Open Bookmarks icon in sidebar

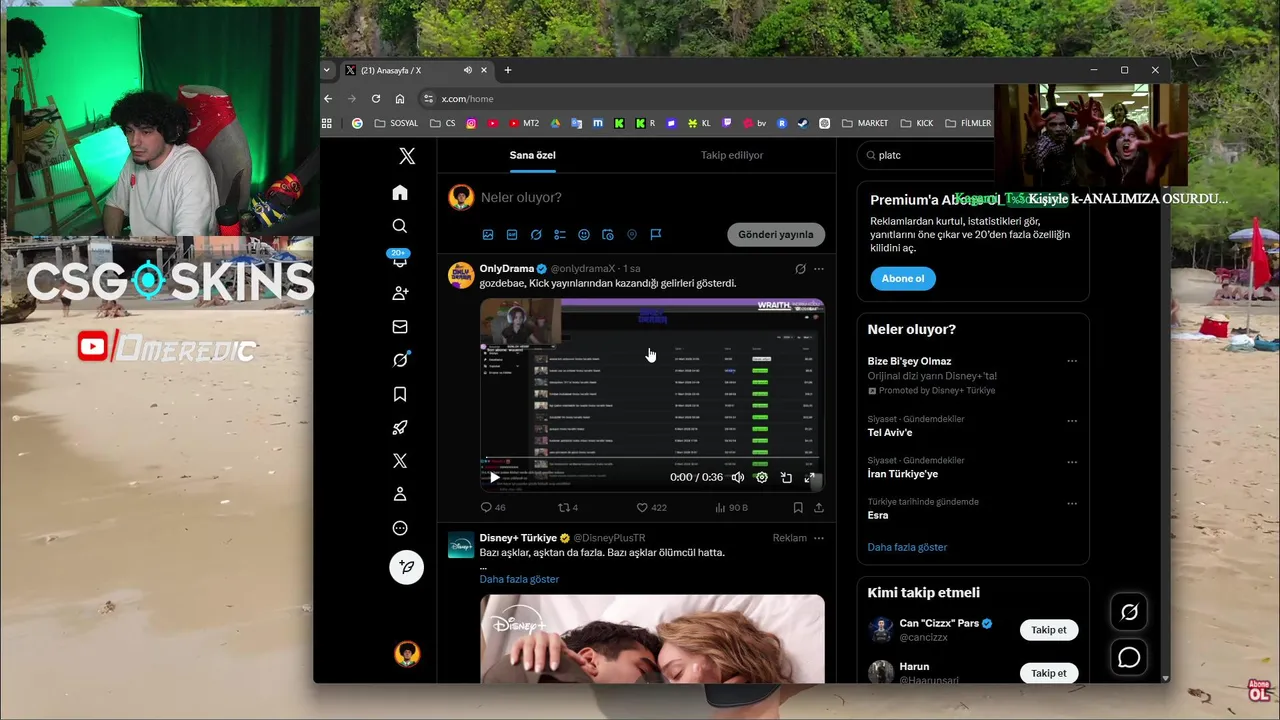[x=400, y=394]
